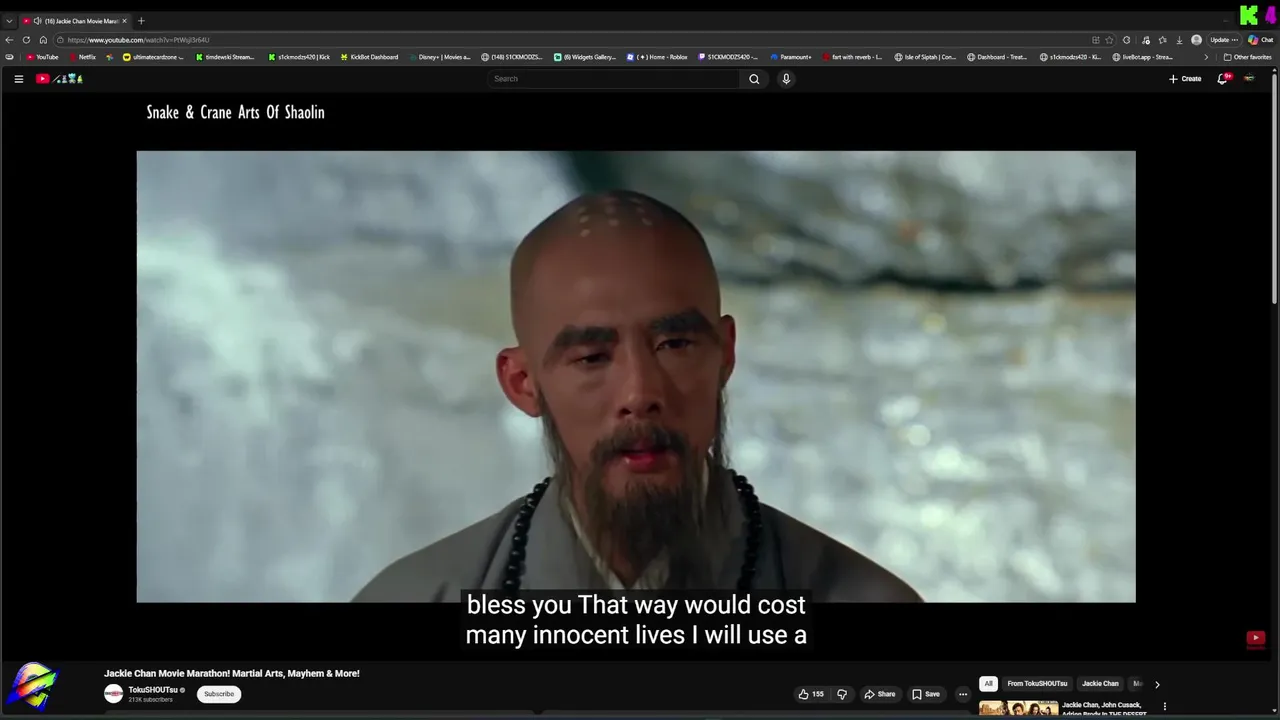
Task: Open TokuSHOUTsu channel name link
Action: coord(153,690)
